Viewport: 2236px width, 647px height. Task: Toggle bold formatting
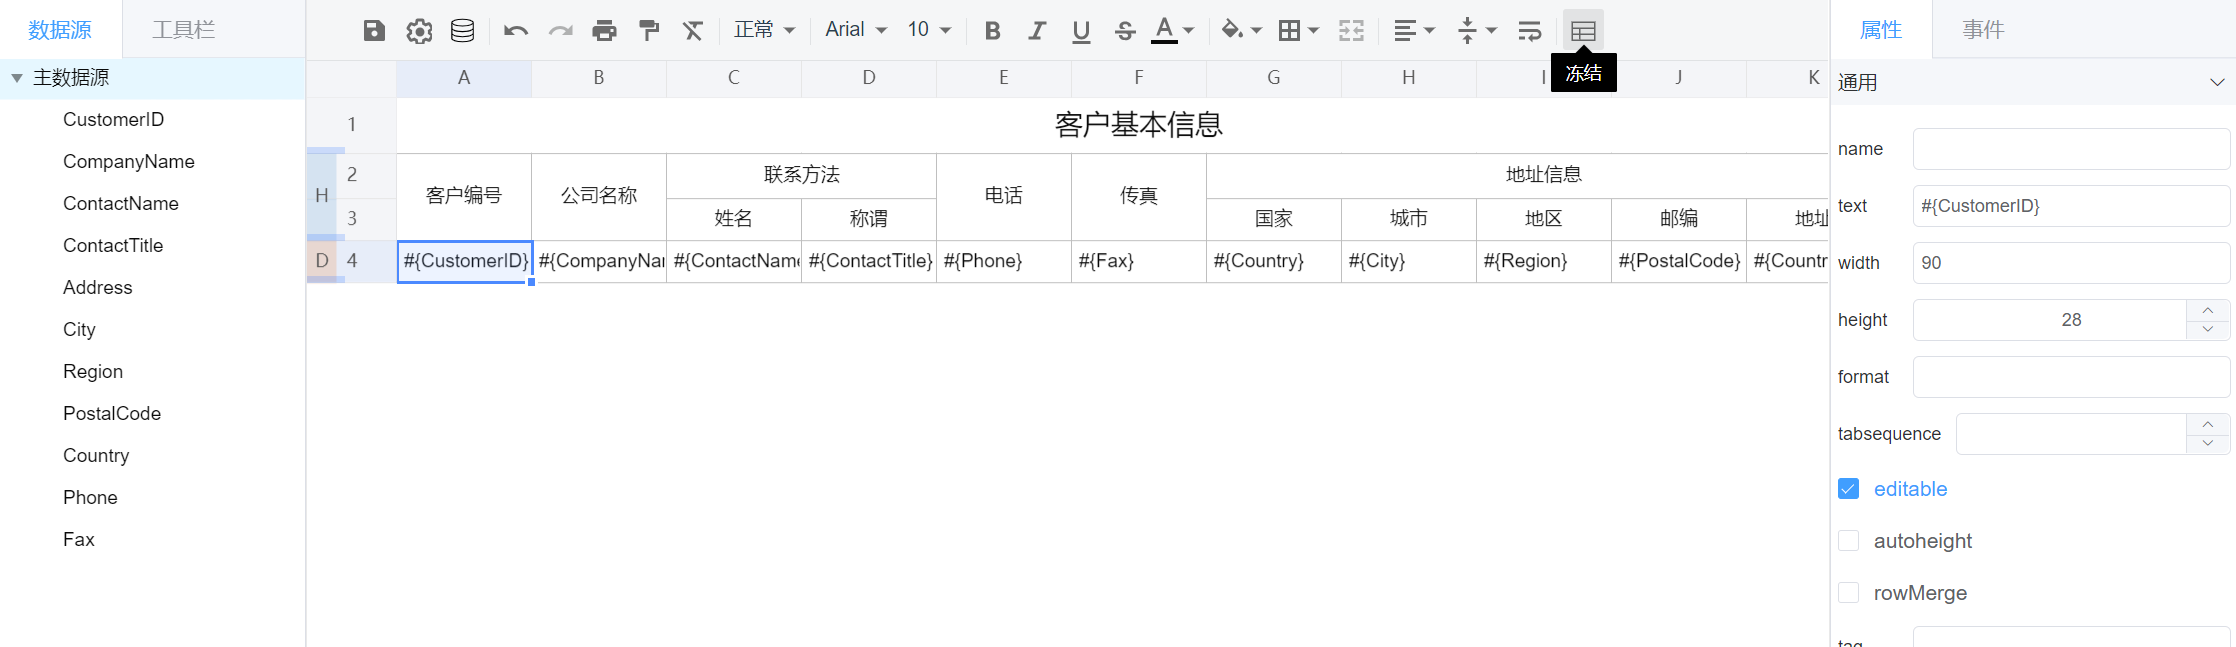992,31
